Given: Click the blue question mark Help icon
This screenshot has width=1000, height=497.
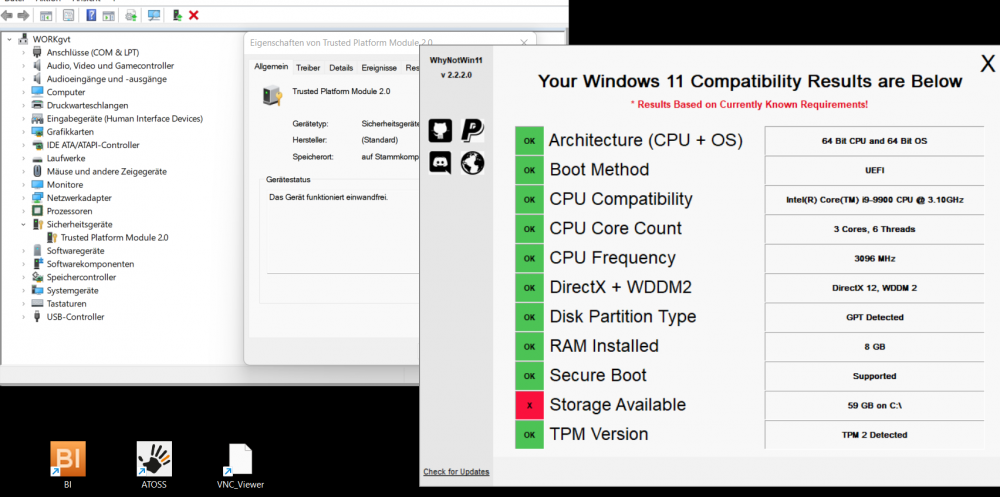Looking at the screenshot, I should [91, 15].
